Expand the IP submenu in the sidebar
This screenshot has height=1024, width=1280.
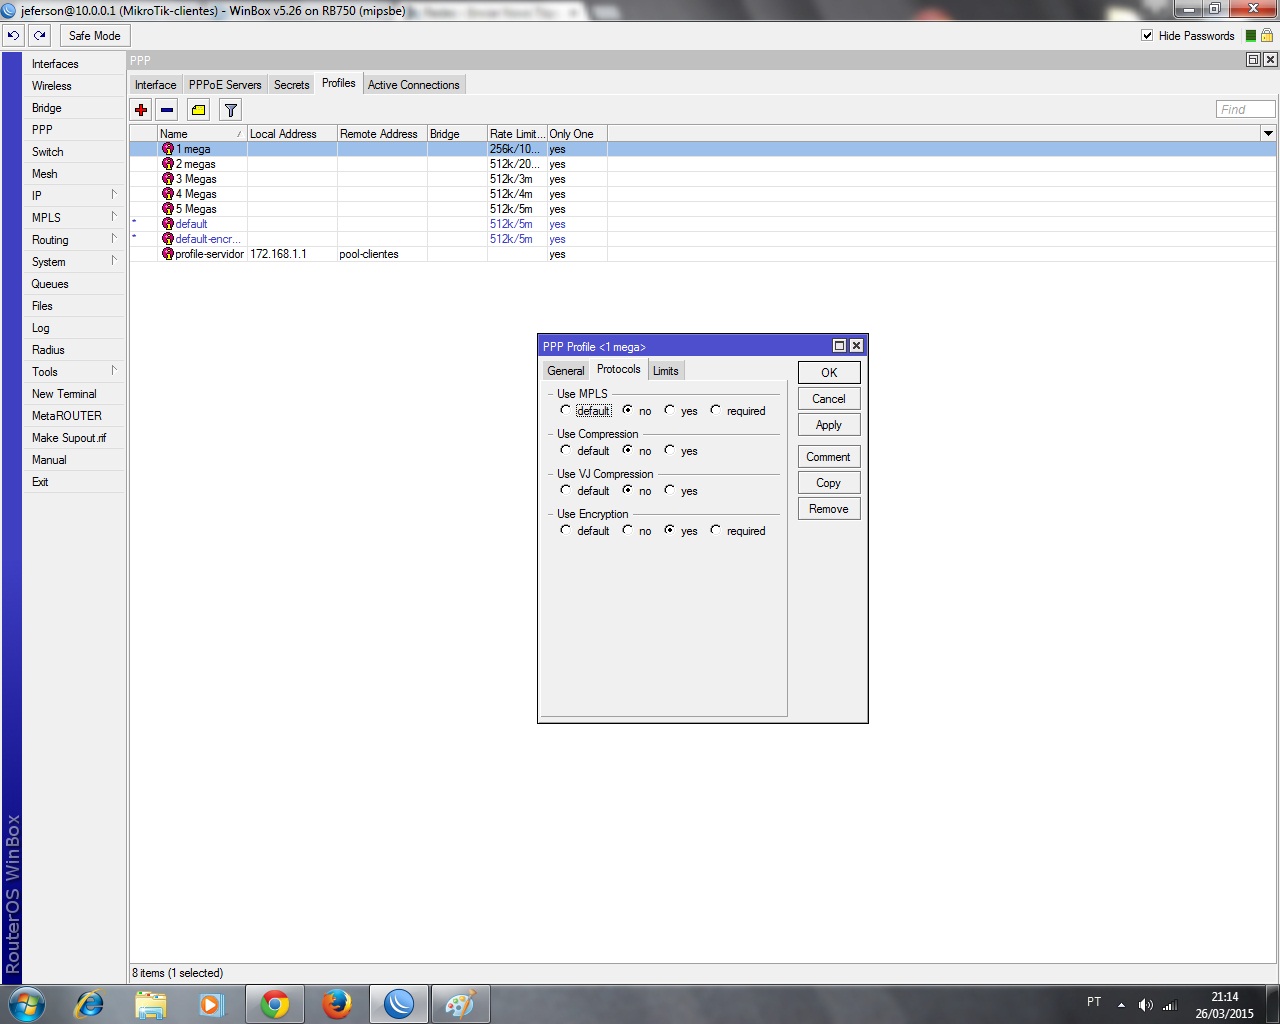[x=114, y=195]
